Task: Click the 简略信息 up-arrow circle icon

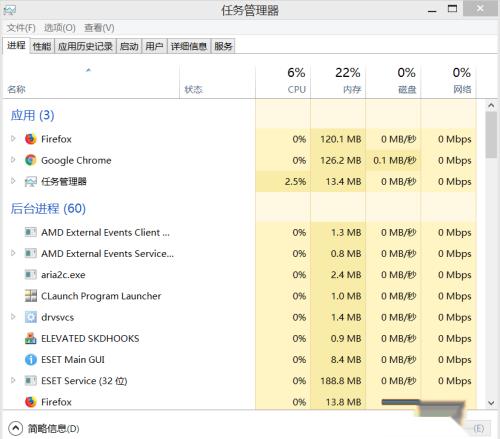Action: point(15,428)
